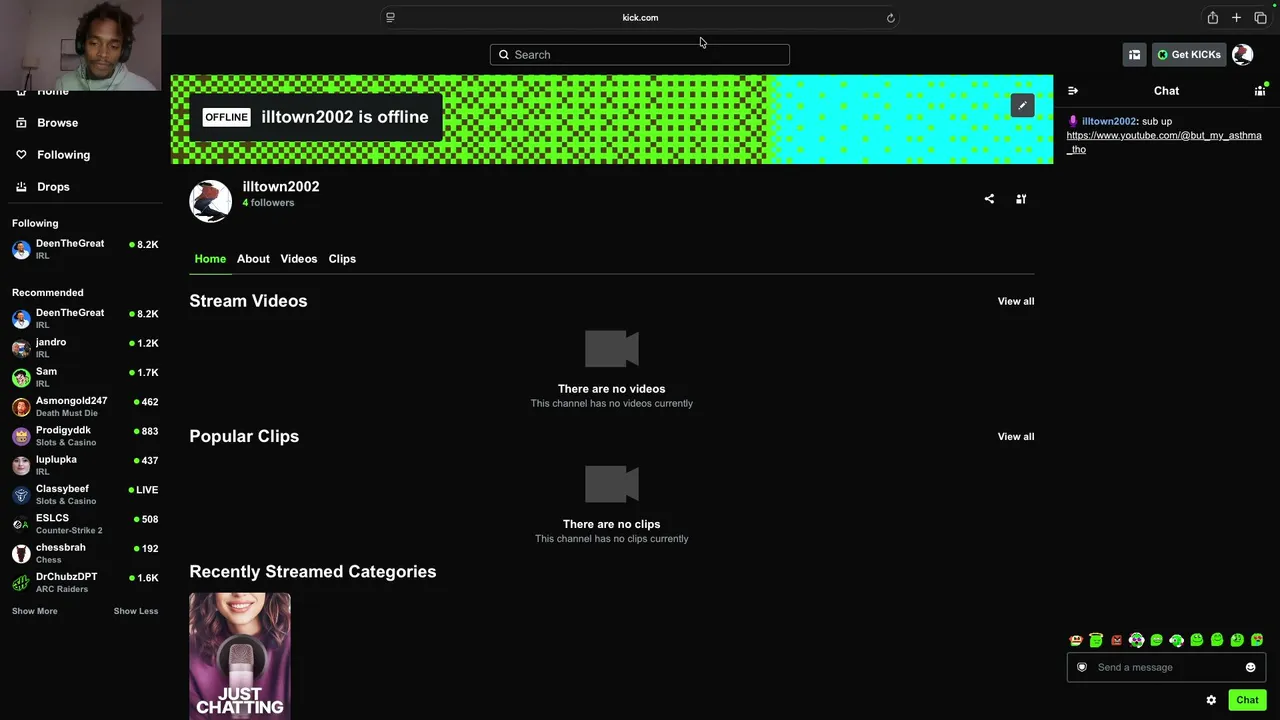
Task: Reload the kick.com page
Action: pos(890,18)
